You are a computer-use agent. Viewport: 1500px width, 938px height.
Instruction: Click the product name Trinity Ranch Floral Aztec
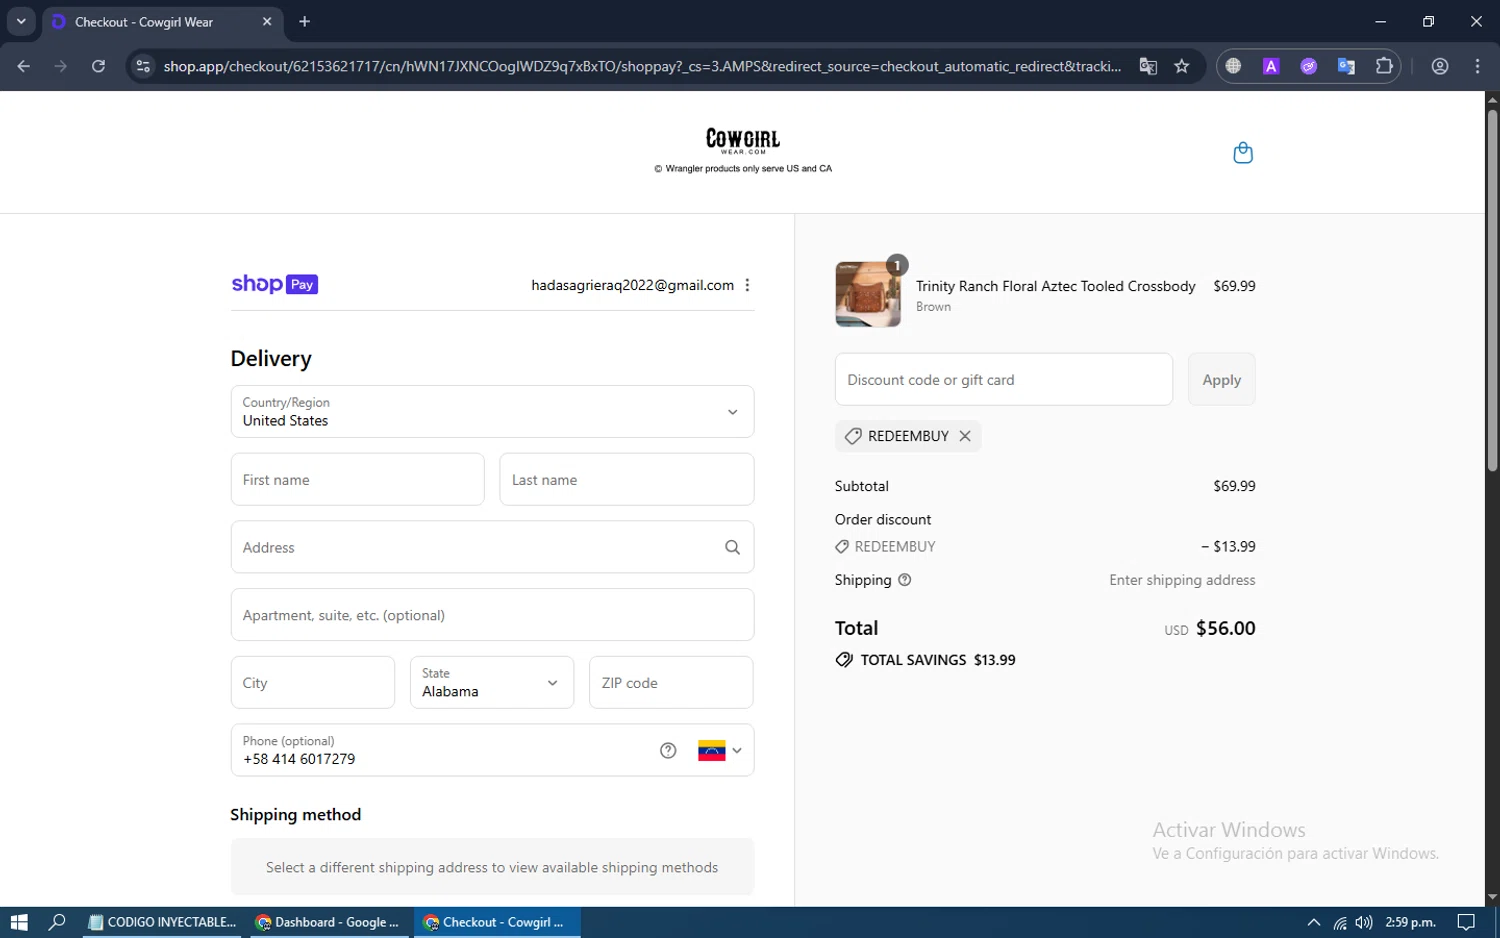click(1055, 286)
